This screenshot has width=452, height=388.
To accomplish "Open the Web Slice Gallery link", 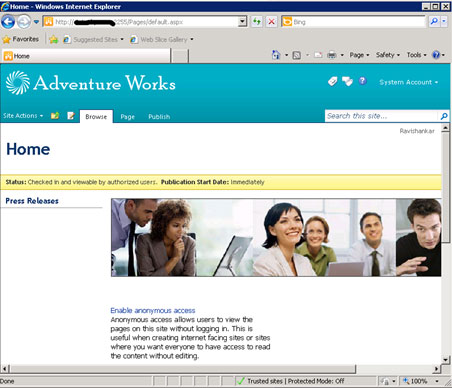I will click(162, 39).
